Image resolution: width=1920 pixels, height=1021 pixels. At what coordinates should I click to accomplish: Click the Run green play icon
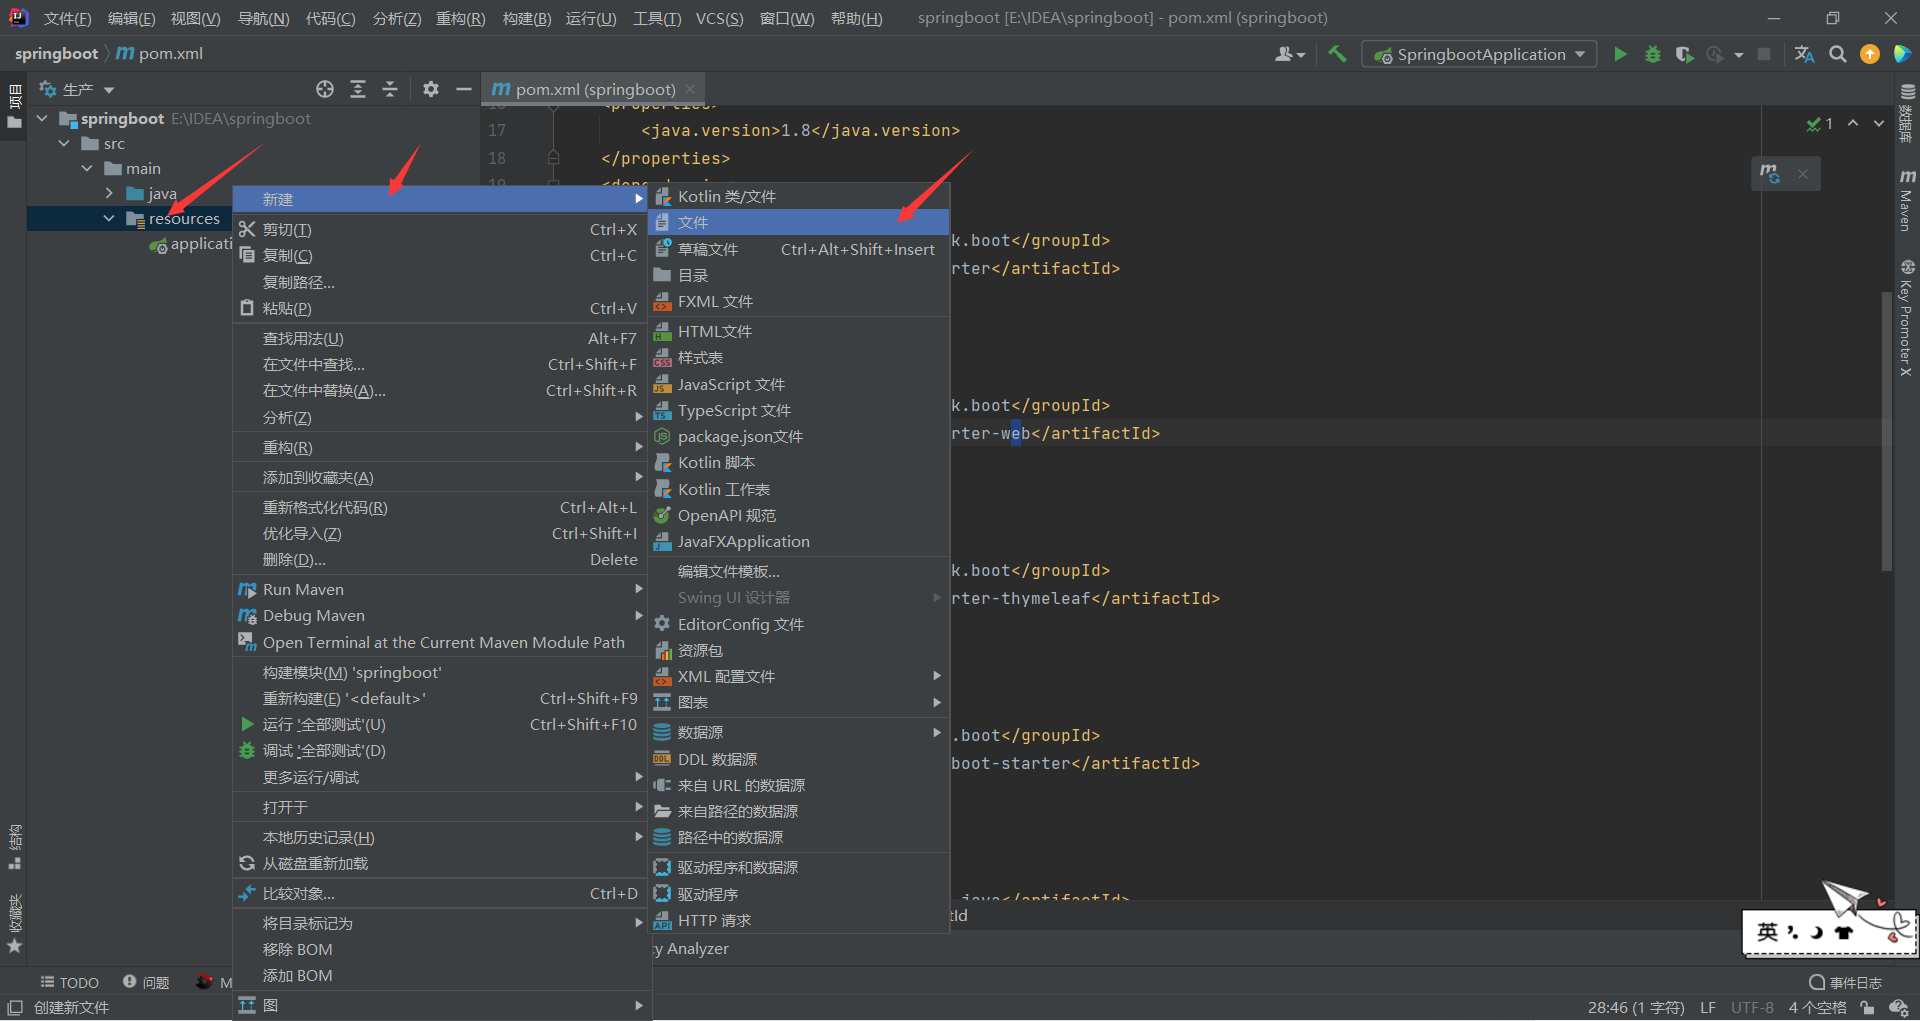1620,54
